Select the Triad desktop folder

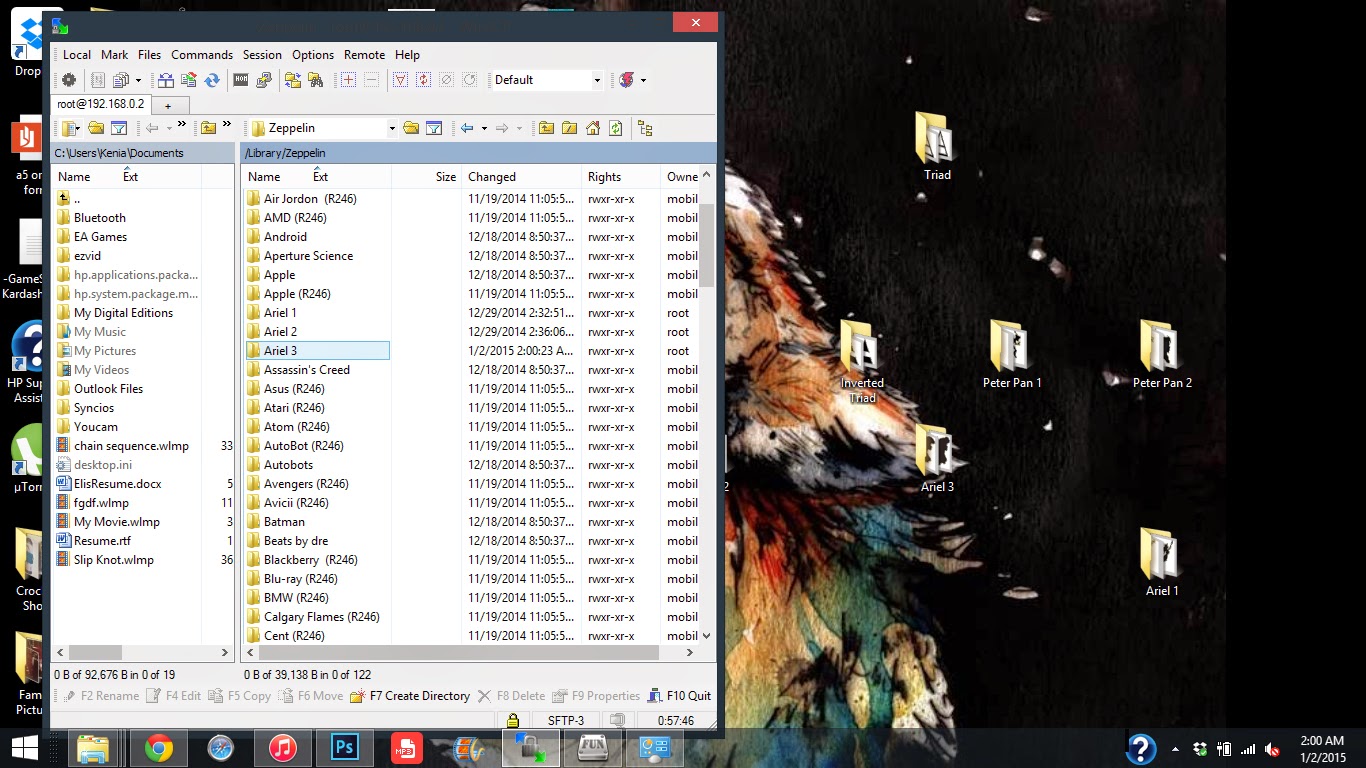click(x=937, y=147)
